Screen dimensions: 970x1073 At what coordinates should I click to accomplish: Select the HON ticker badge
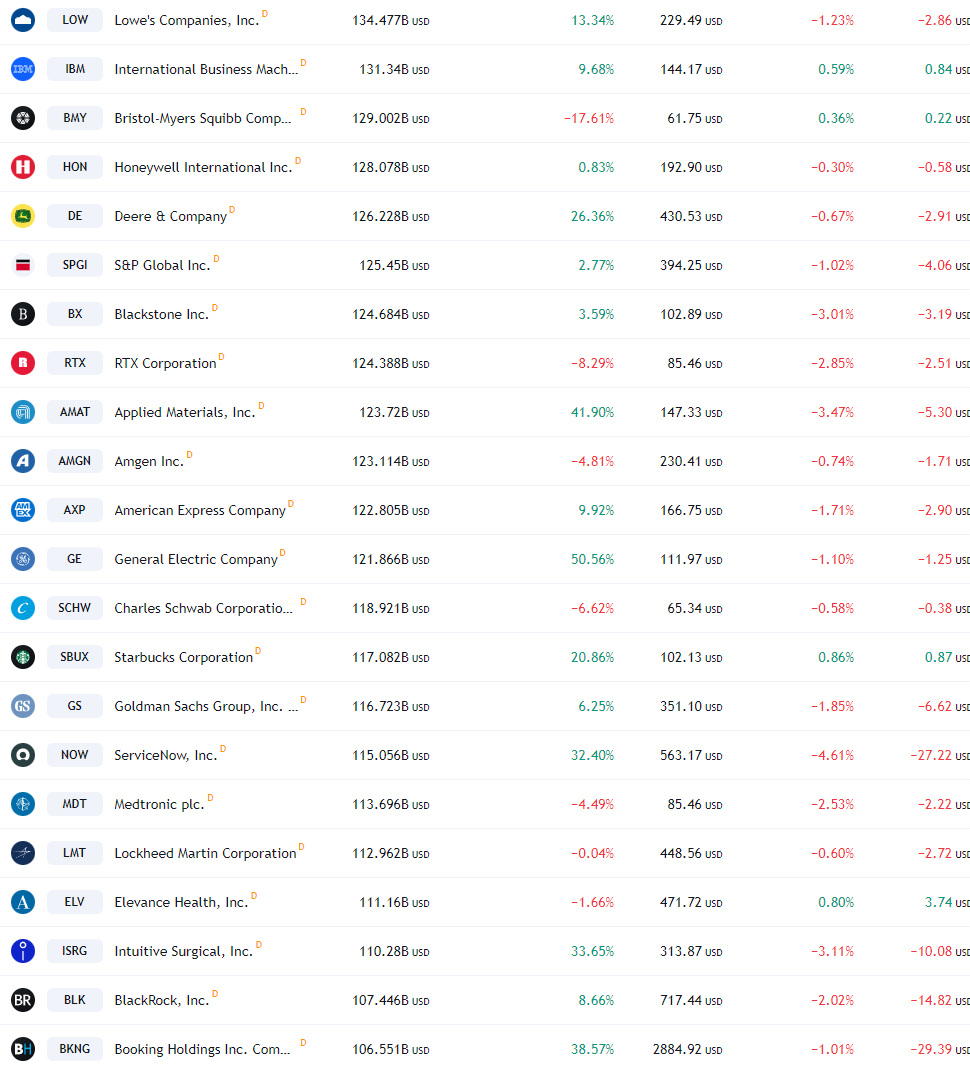tap(75, 167)
